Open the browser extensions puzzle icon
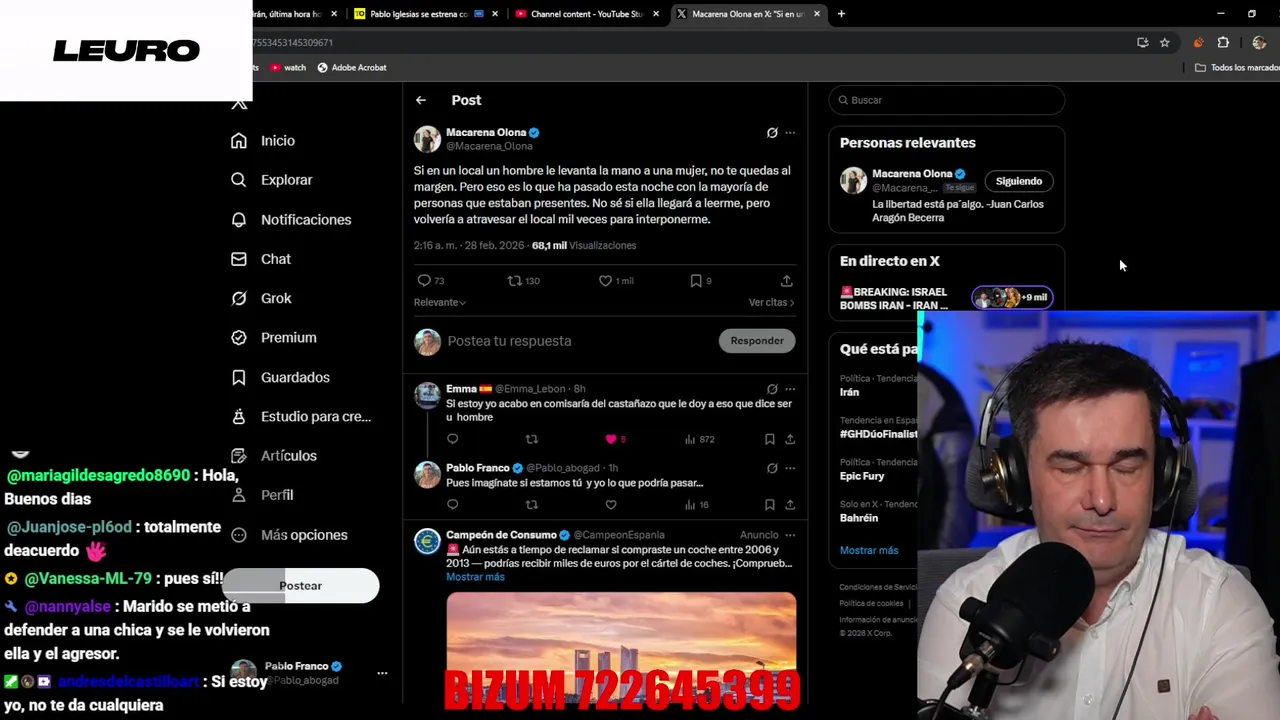1280x720 pixels. click(1223, 43)
